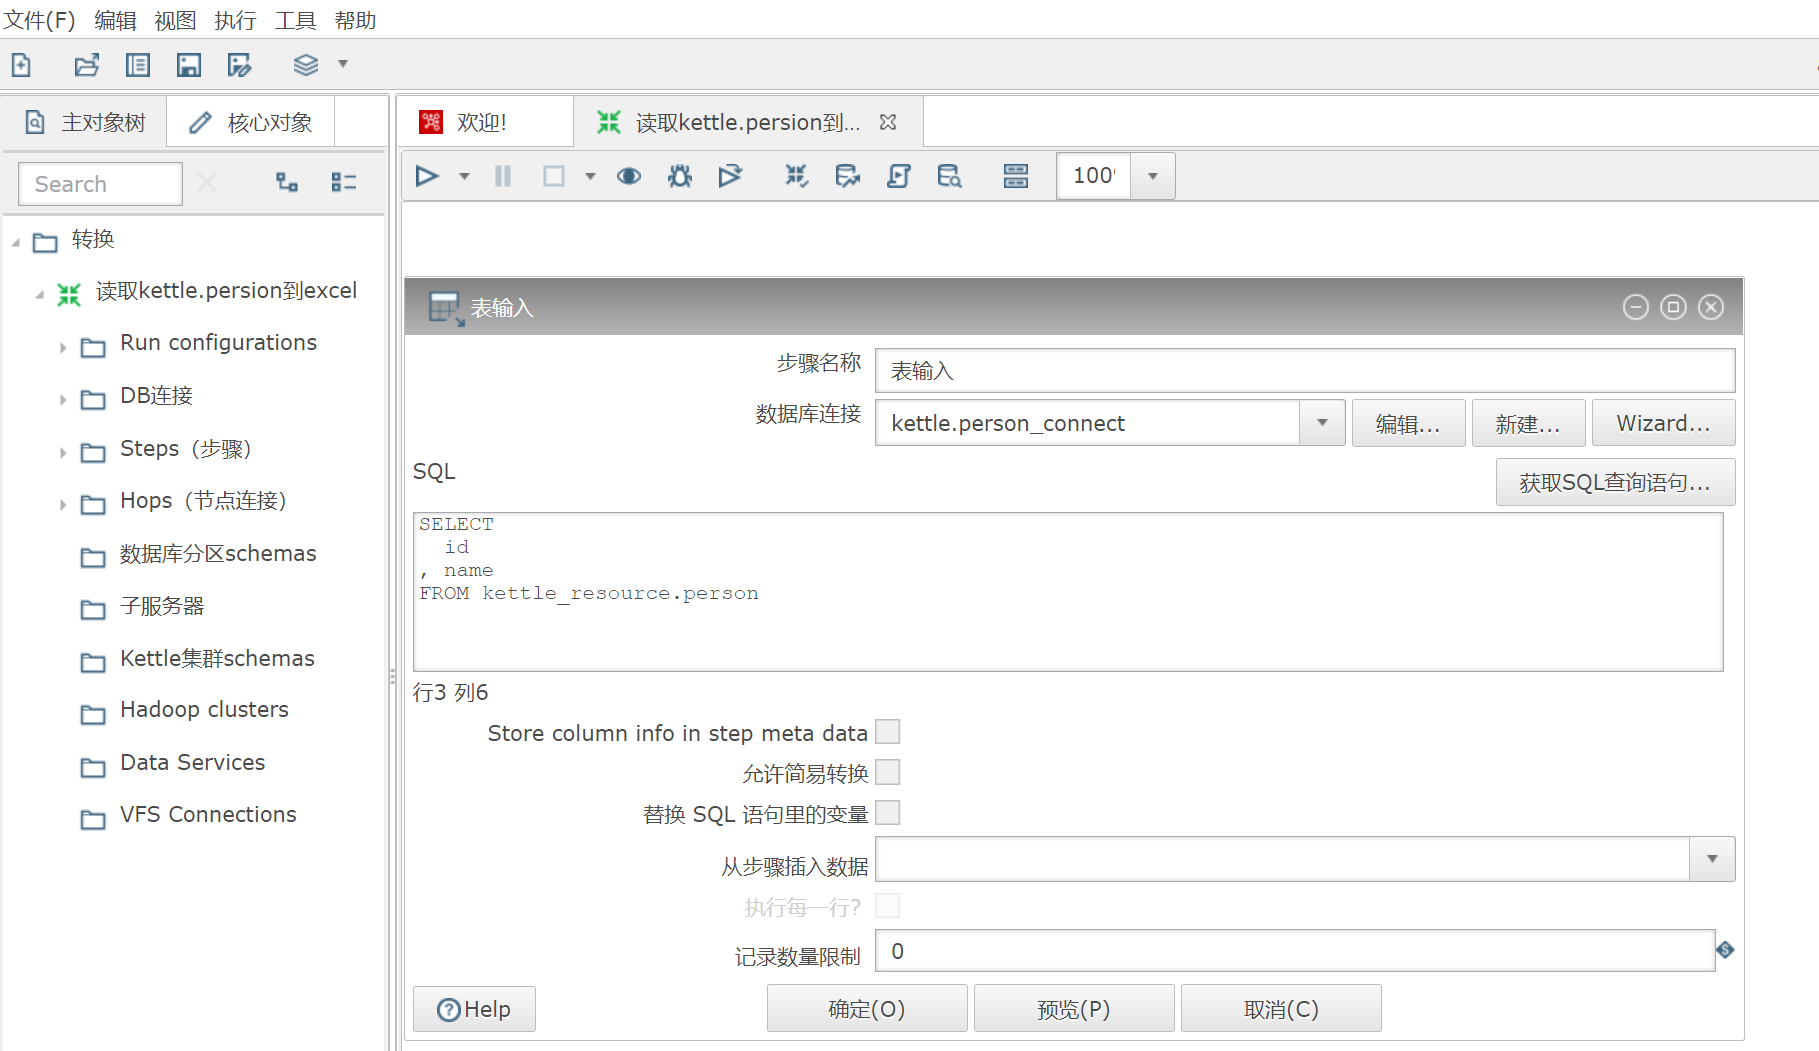1819x1051 pixels.
Task: Open the 数据库连接 combo box dropdown
Action: [1322, 423]
